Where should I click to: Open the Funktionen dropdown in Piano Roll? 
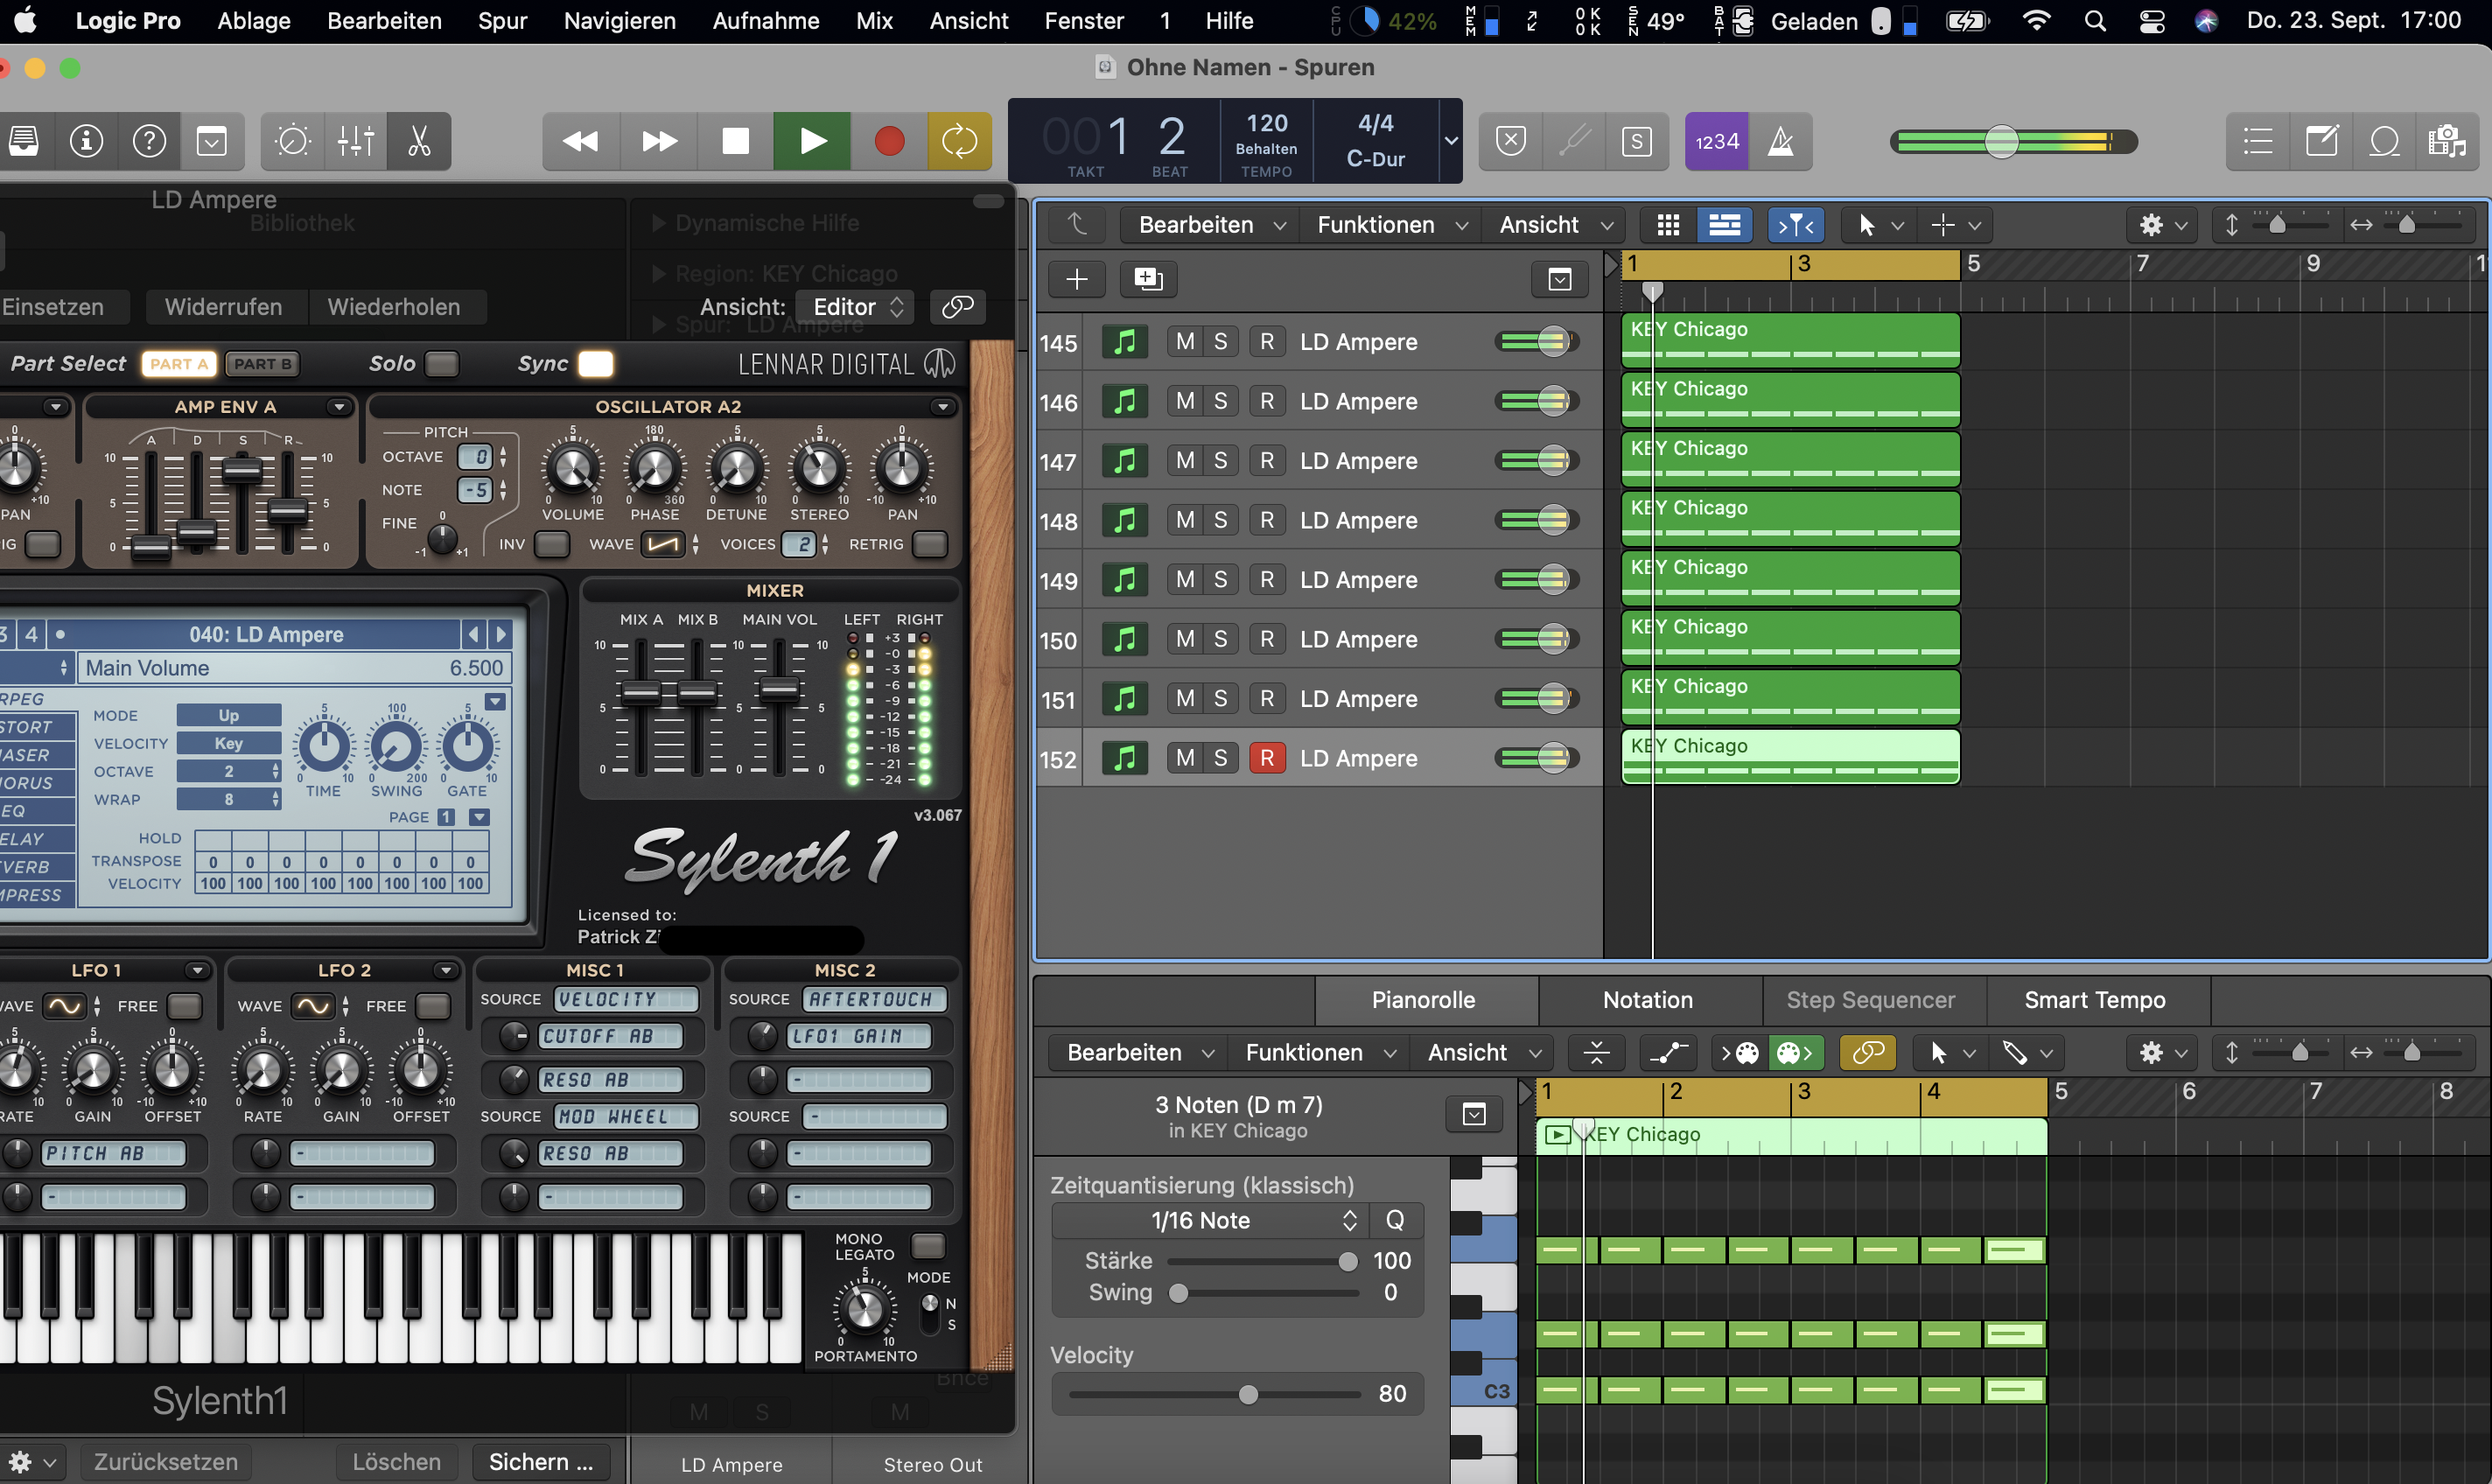click(x=1318, y=1053)
